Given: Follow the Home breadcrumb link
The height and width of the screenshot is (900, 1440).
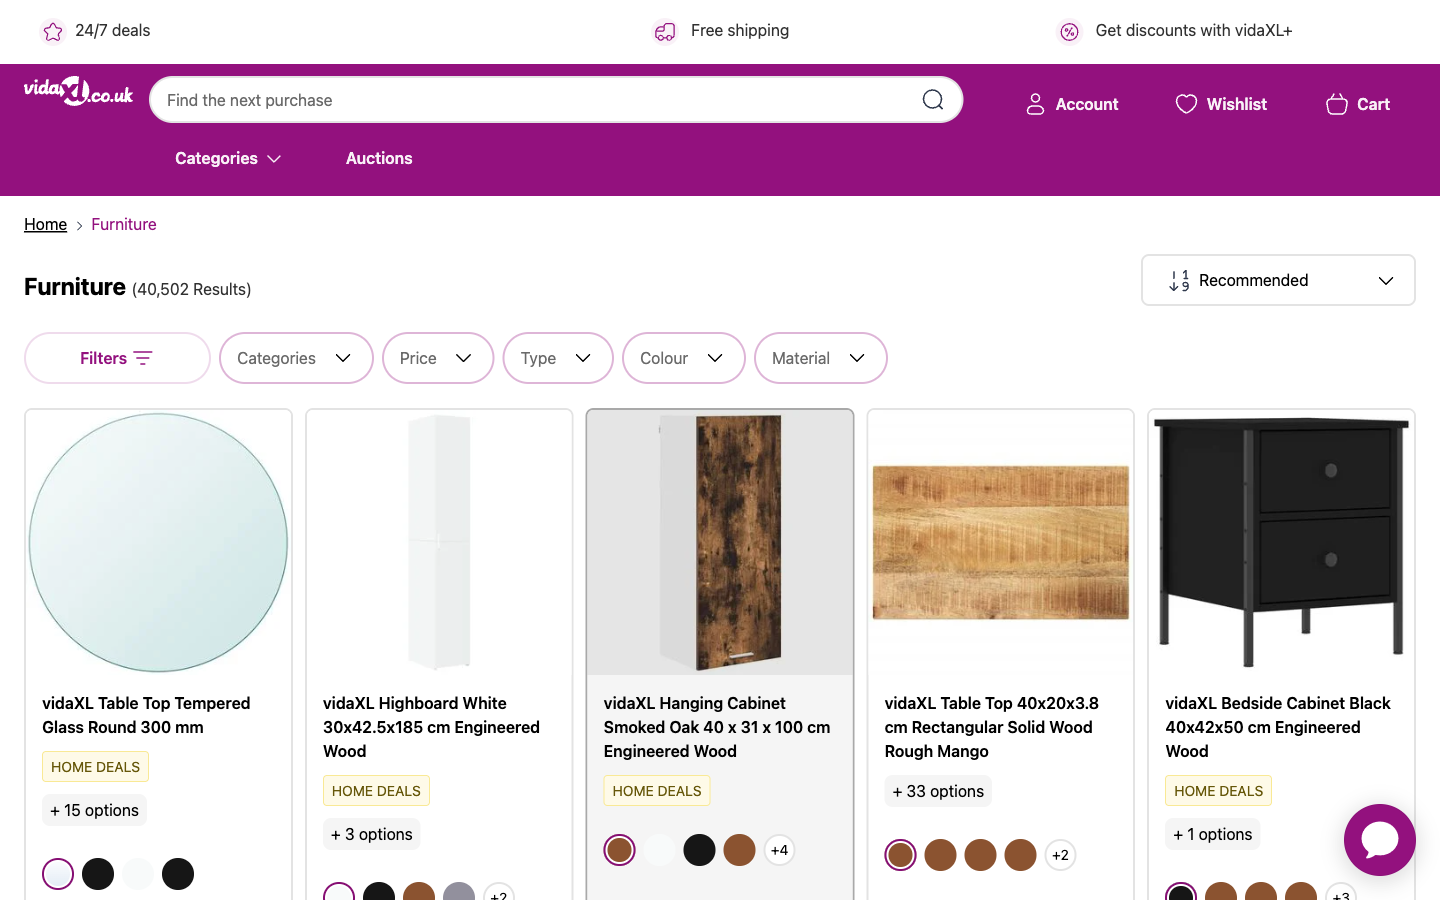Looking at the screenshot, I should (45, 224).
